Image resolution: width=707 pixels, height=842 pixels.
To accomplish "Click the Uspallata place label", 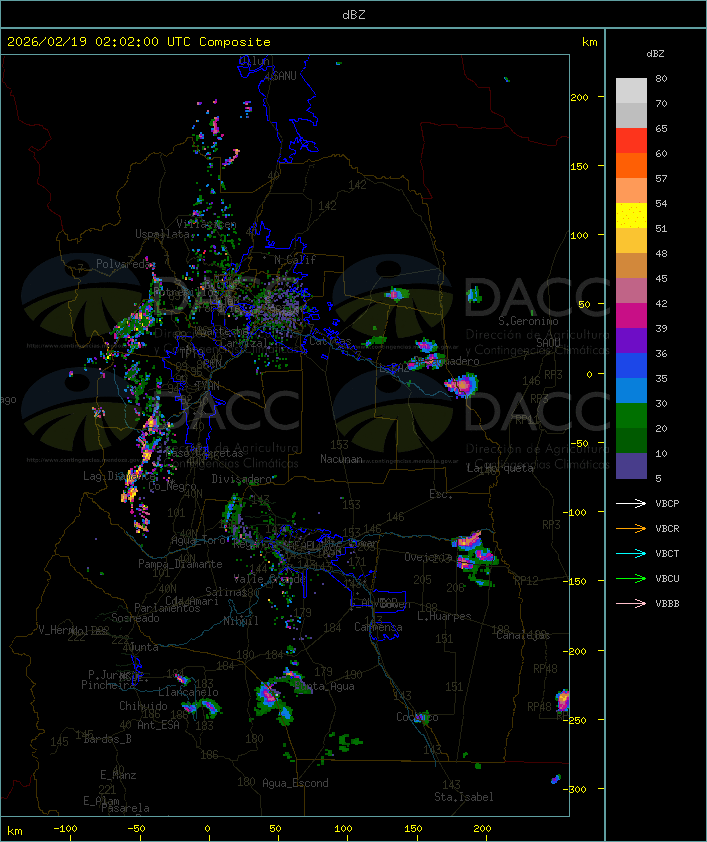I will (x=162, y=234).
